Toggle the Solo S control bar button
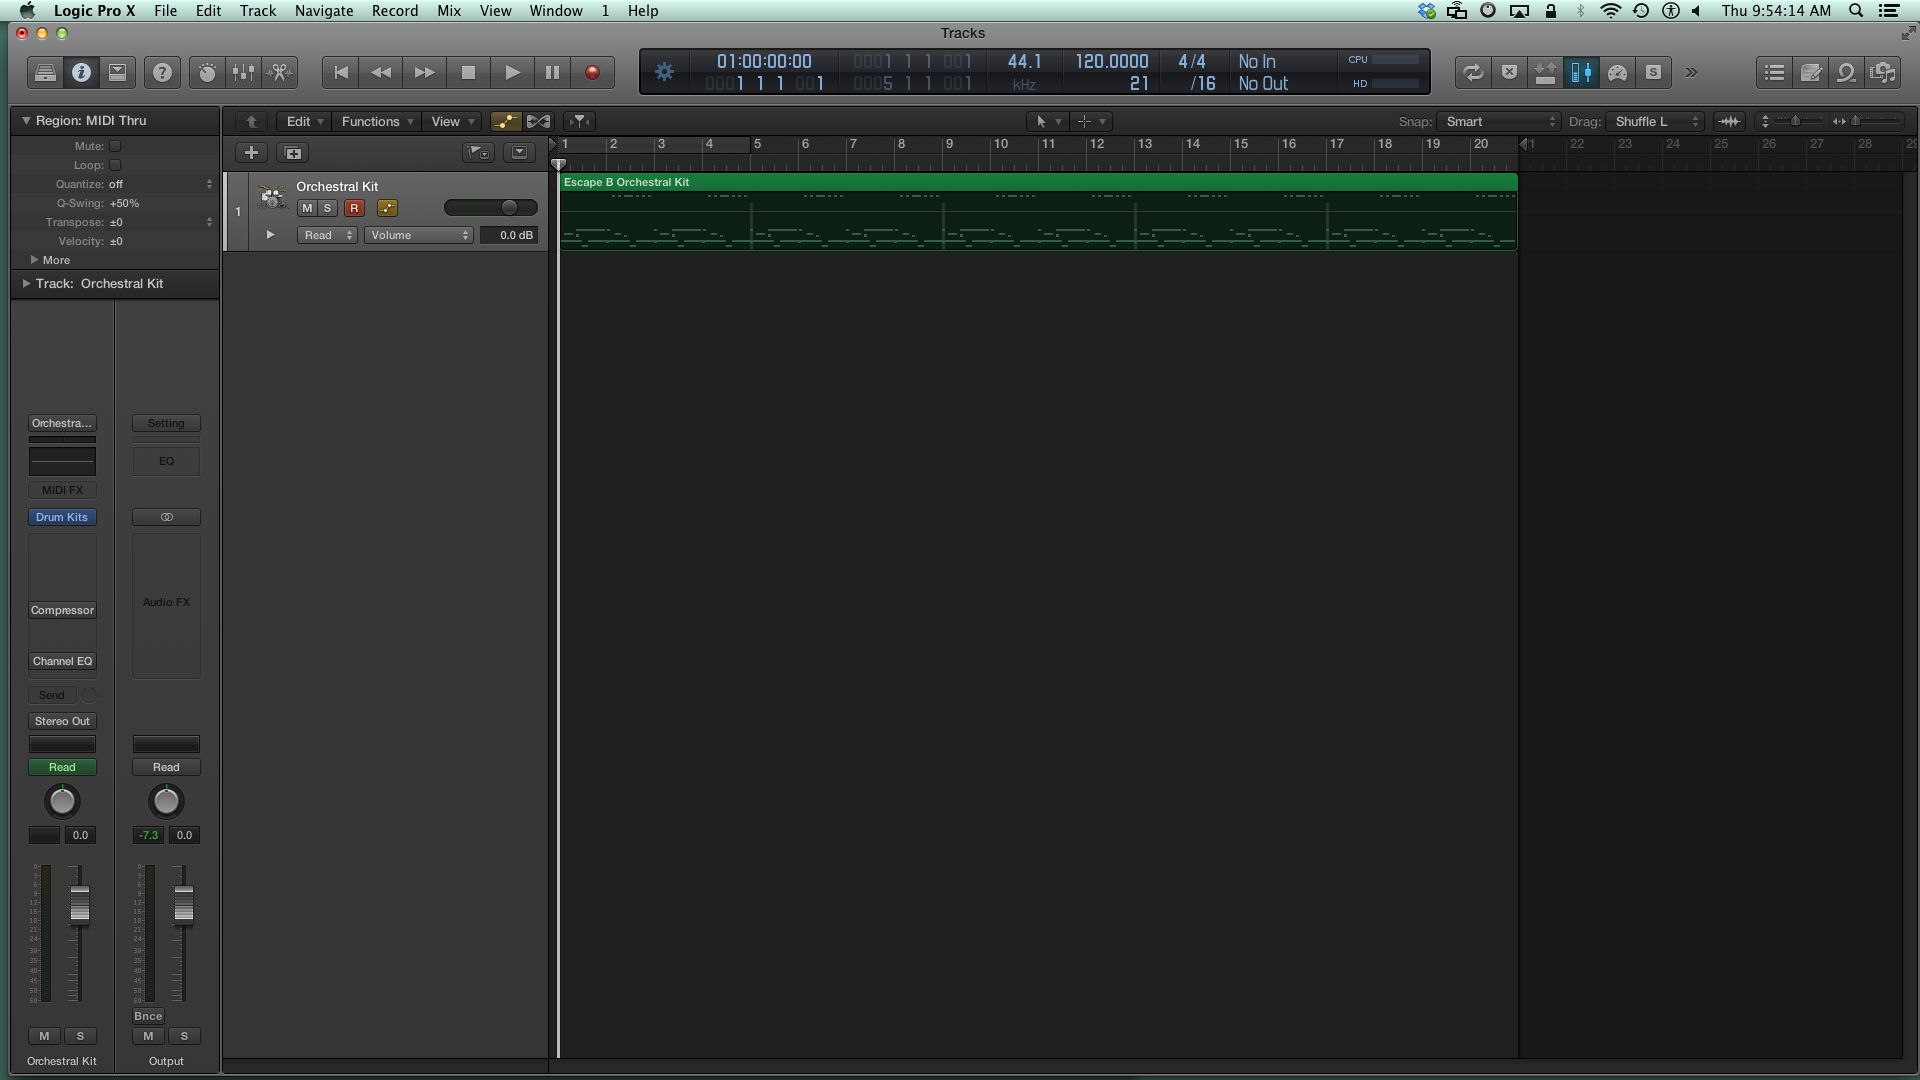The image size is (1920, 1080). 1653,72
